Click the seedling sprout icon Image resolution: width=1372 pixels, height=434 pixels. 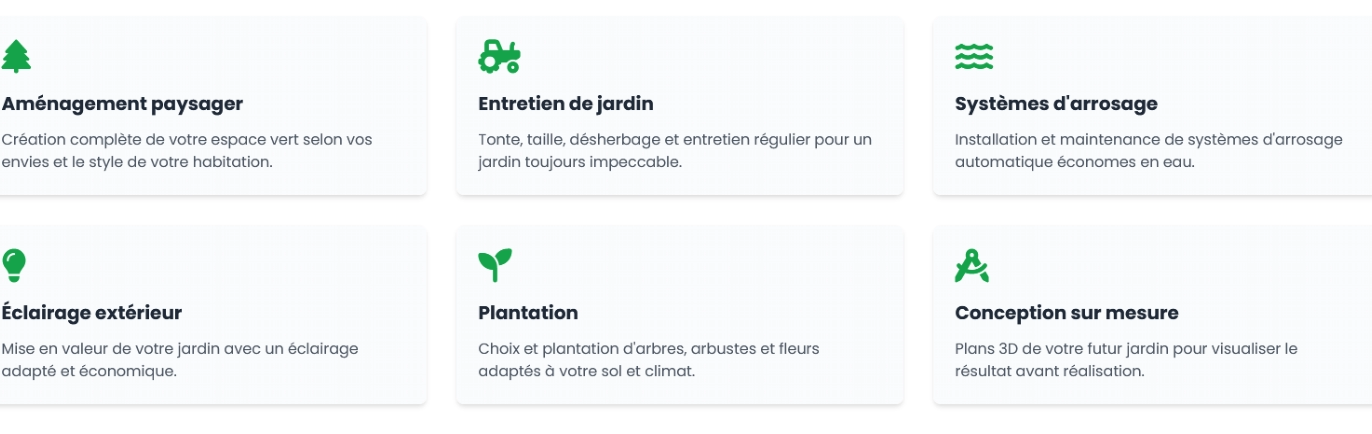[x=495, y=265]
